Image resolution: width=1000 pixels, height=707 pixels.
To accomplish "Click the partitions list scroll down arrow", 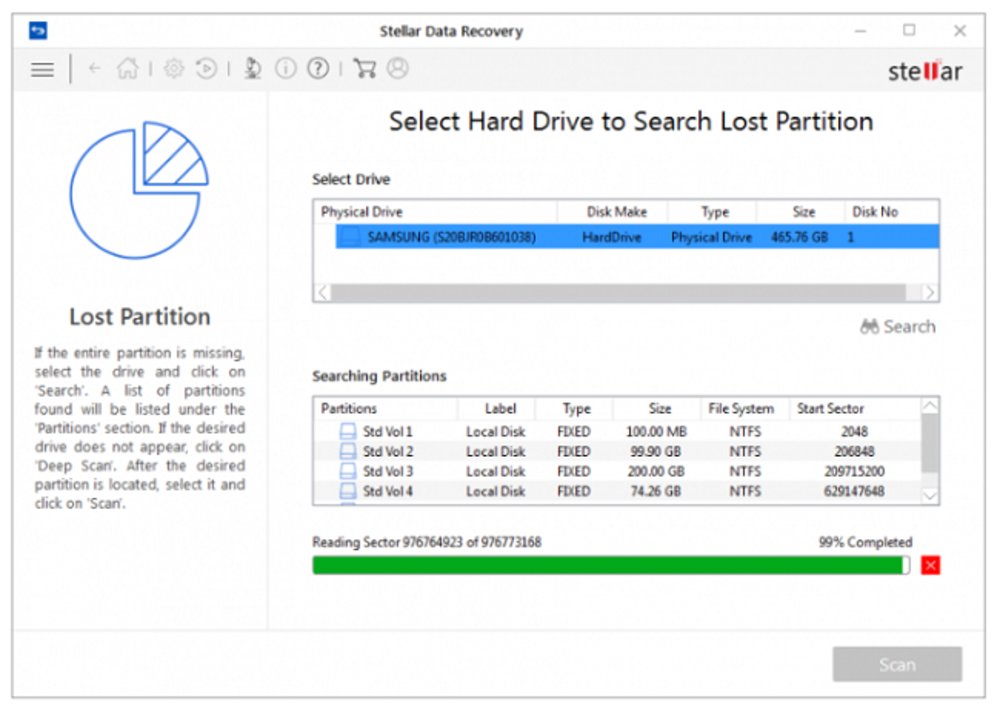I will click(x=930, y=495).
